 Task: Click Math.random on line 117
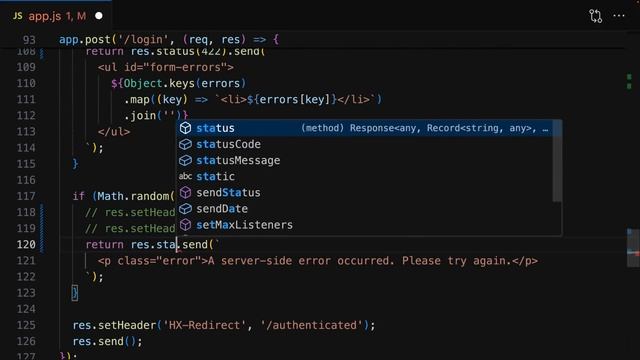coord(133,196)
